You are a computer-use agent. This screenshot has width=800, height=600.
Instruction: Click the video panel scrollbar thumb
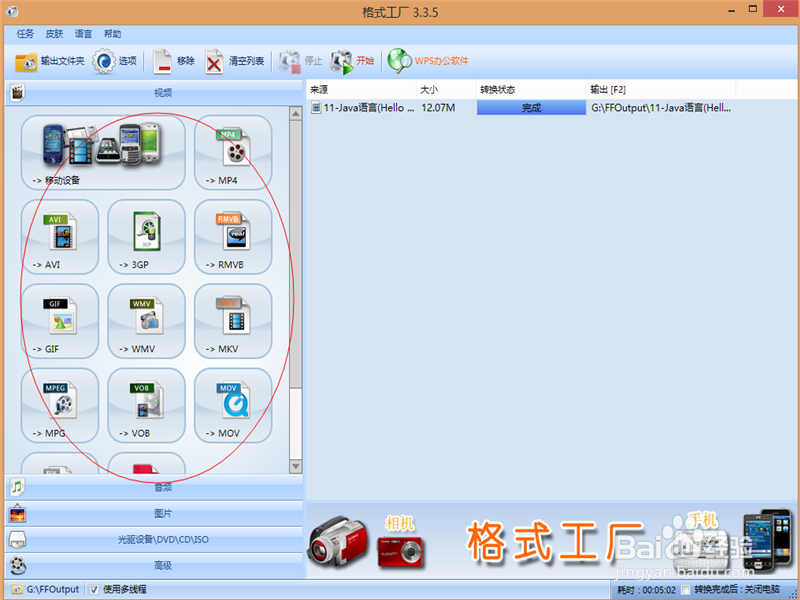(x=295, y=254)
